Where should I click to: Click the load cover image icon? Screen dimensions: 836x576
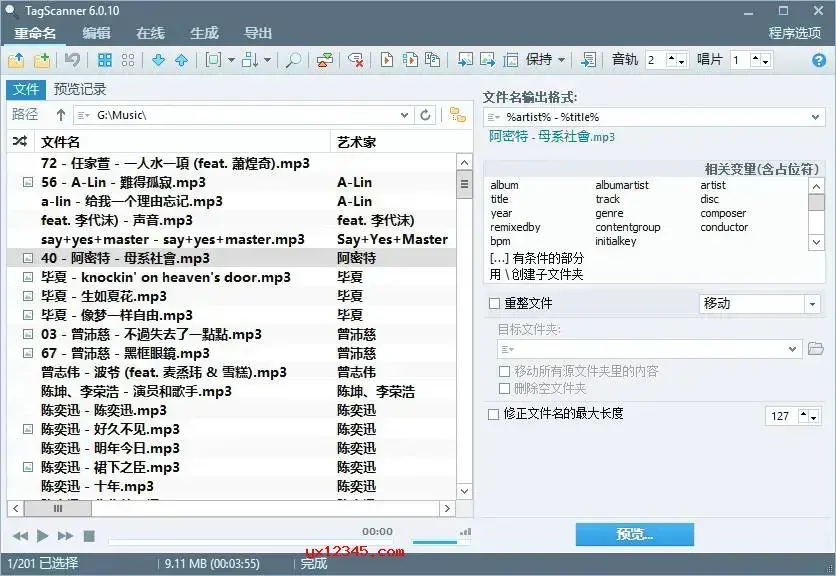[x=465, y=60]
